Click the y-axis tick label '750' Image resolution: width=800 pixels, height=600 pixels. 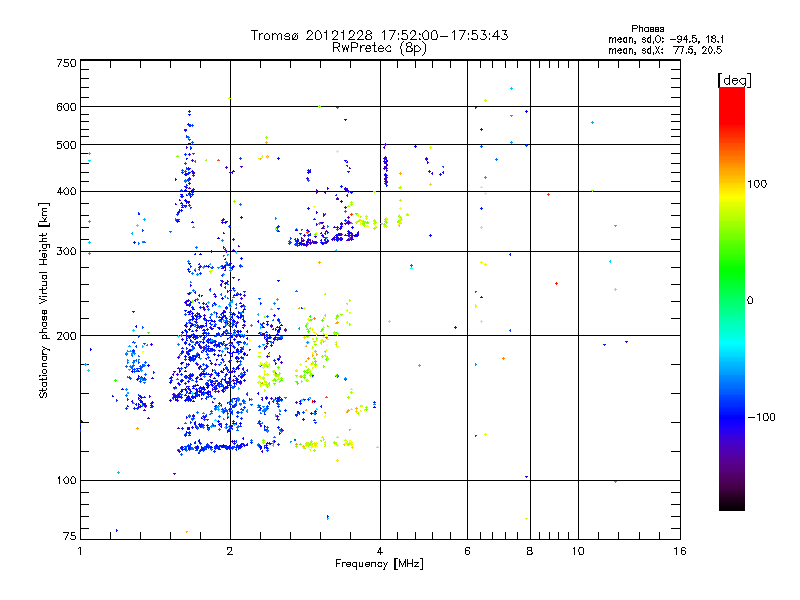point(66,63)
